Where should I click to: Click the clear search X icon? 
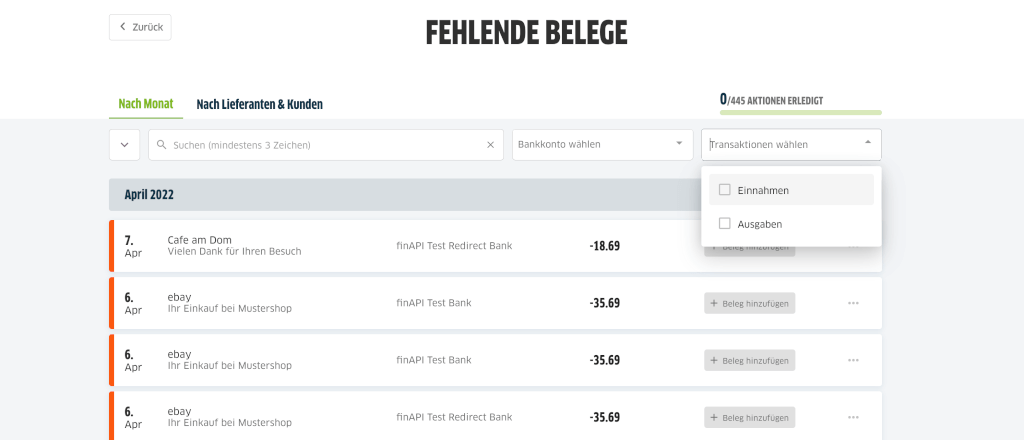click(x=490, y=145)
